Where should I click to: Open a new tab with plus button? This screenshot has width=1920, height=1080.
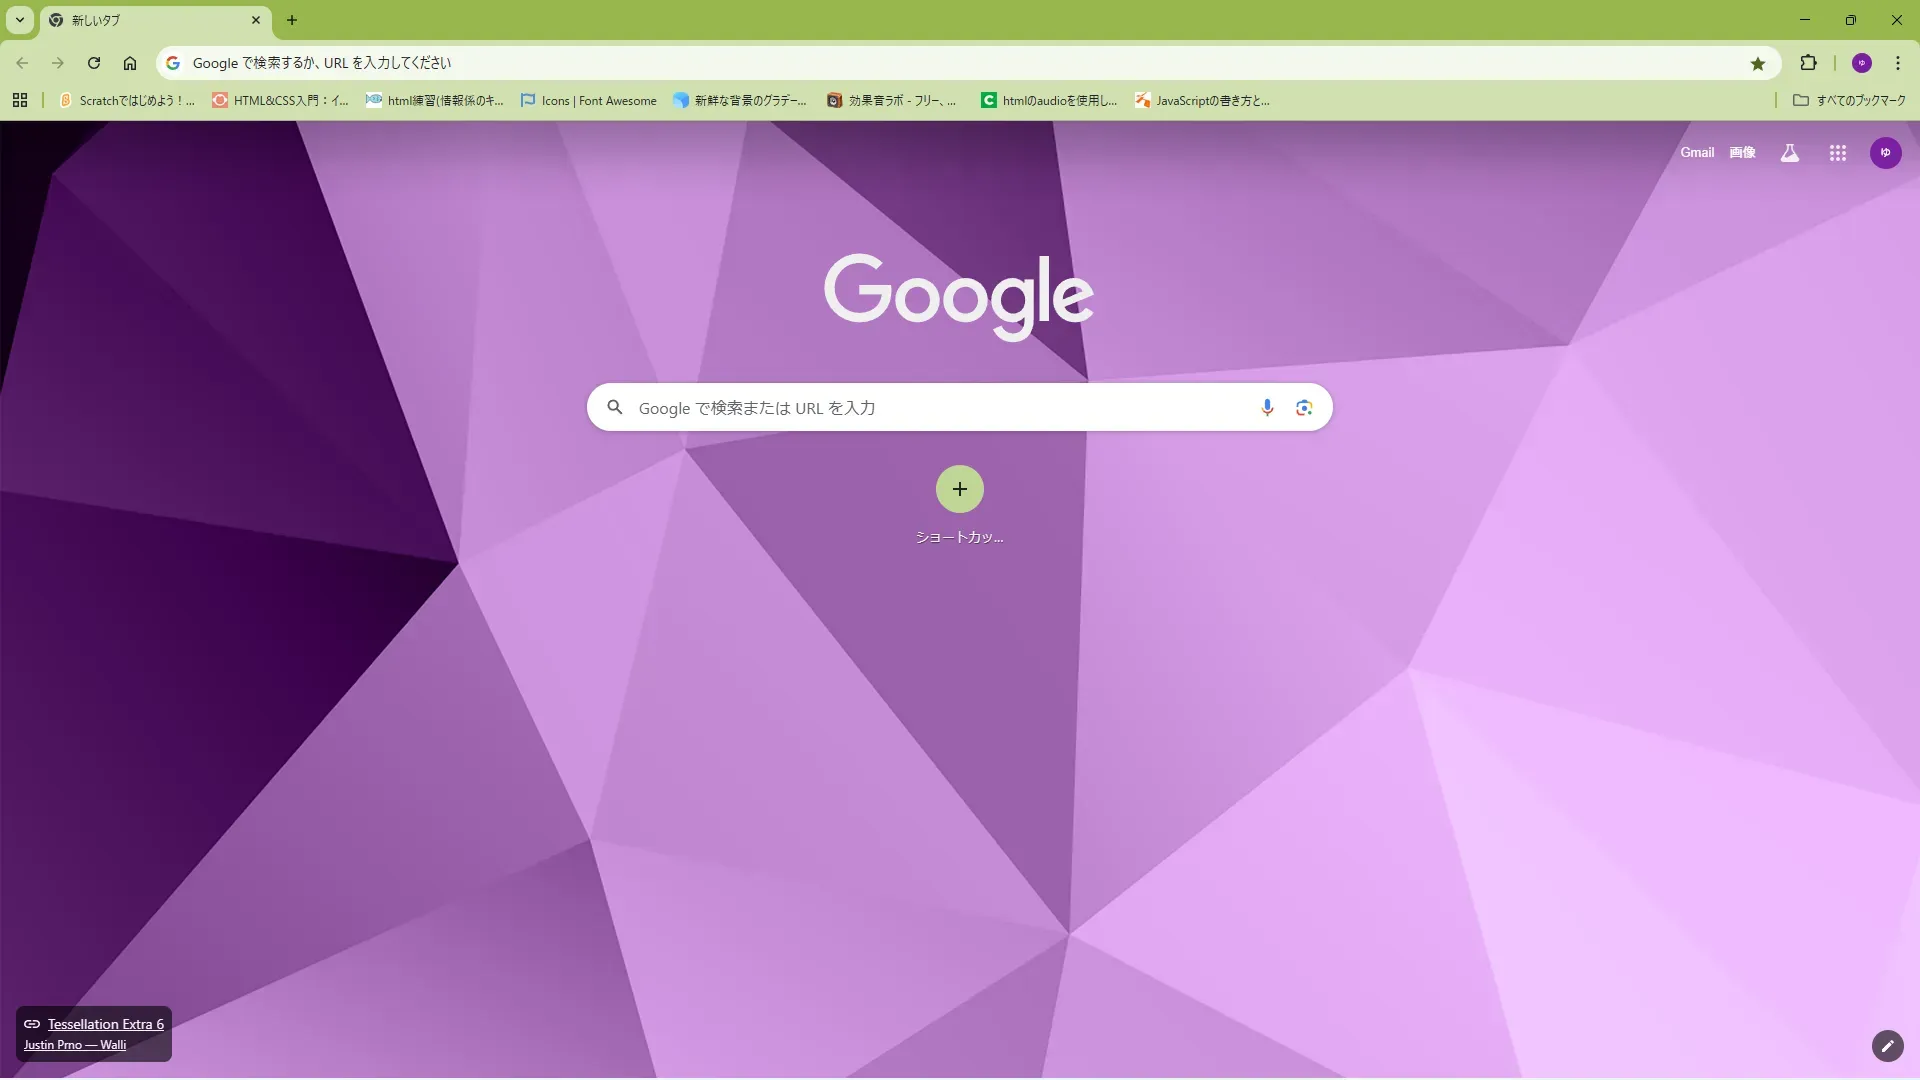pos(292,20)
